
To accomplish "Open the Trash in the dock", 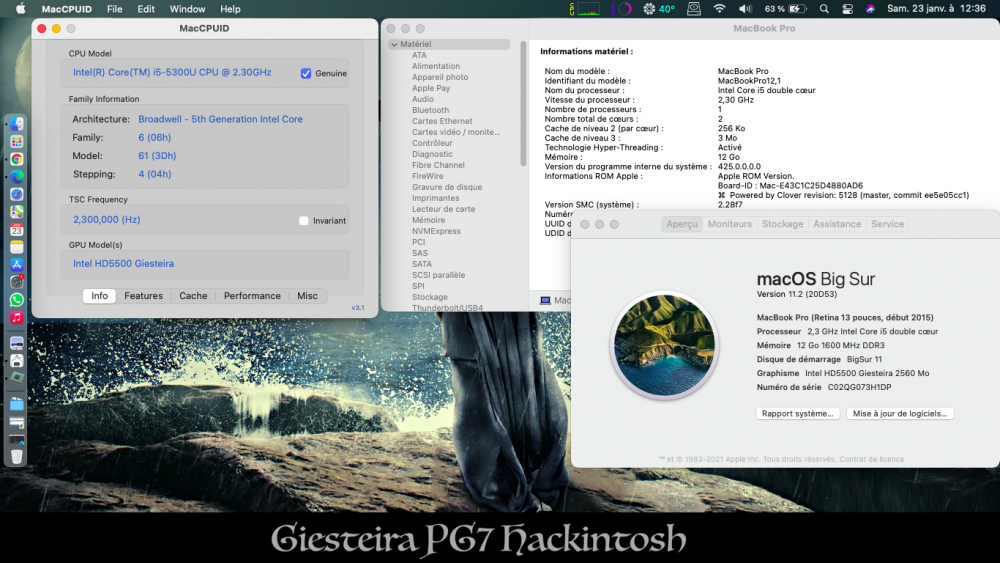I will coord(17,457).
